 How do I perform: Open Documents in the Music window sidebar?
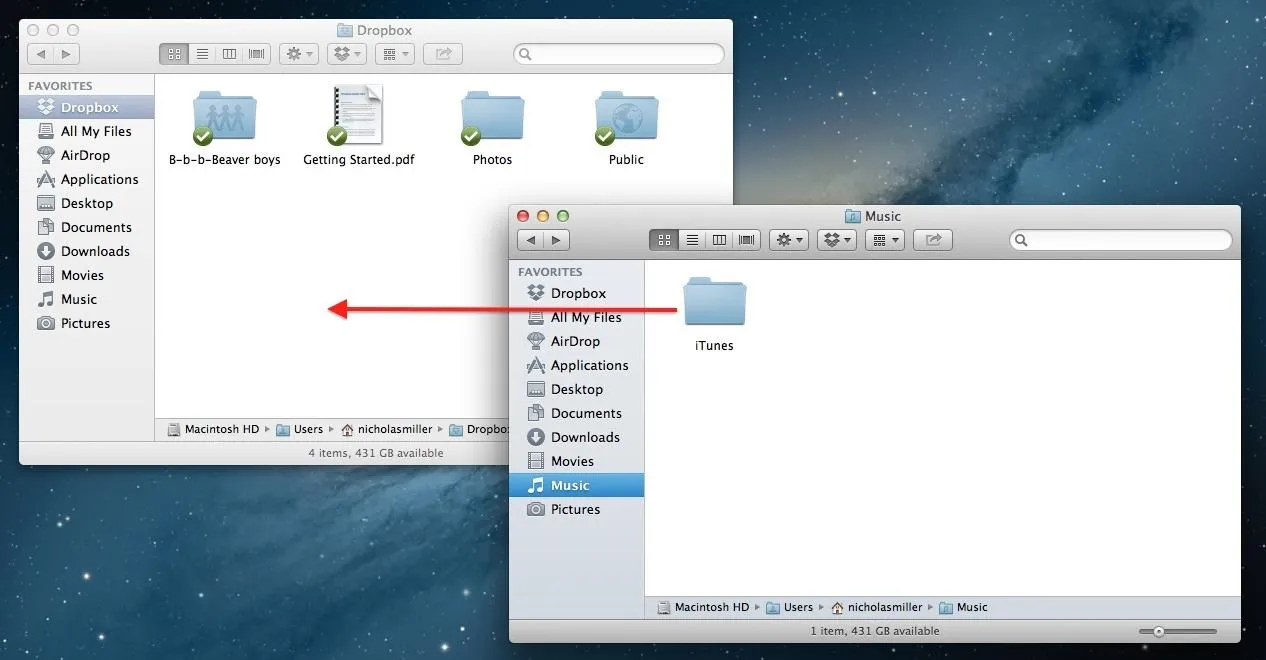(577, 413)
